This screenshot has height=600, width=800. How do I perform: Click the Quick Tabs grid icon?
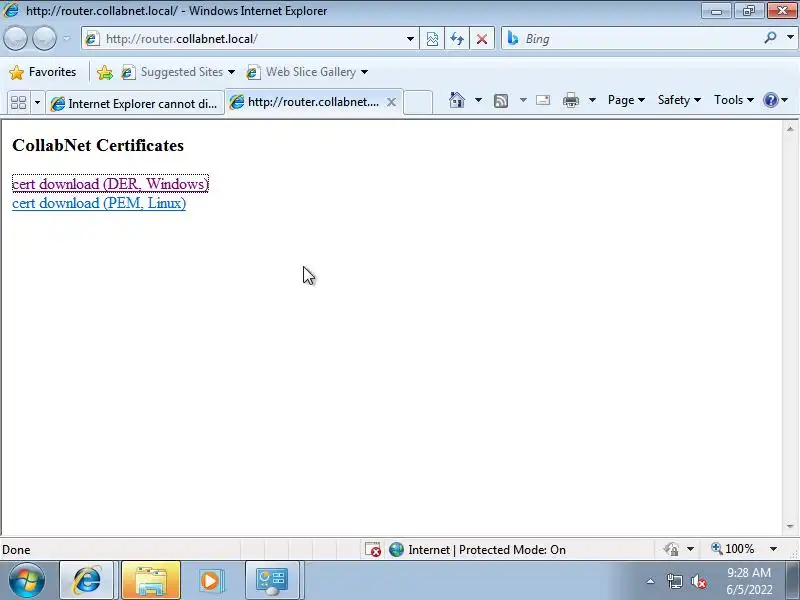18,103
